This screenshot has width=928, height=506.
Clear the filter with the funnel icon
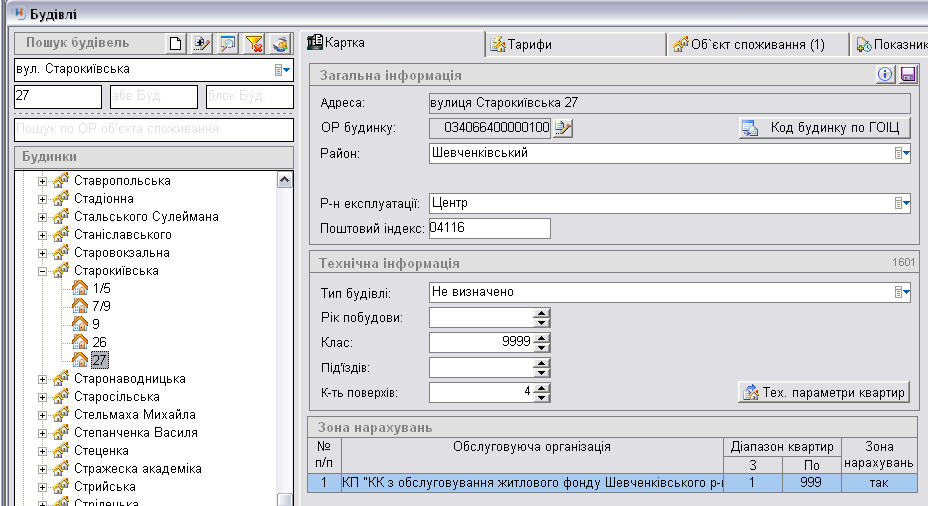click(x=254, y=43)
